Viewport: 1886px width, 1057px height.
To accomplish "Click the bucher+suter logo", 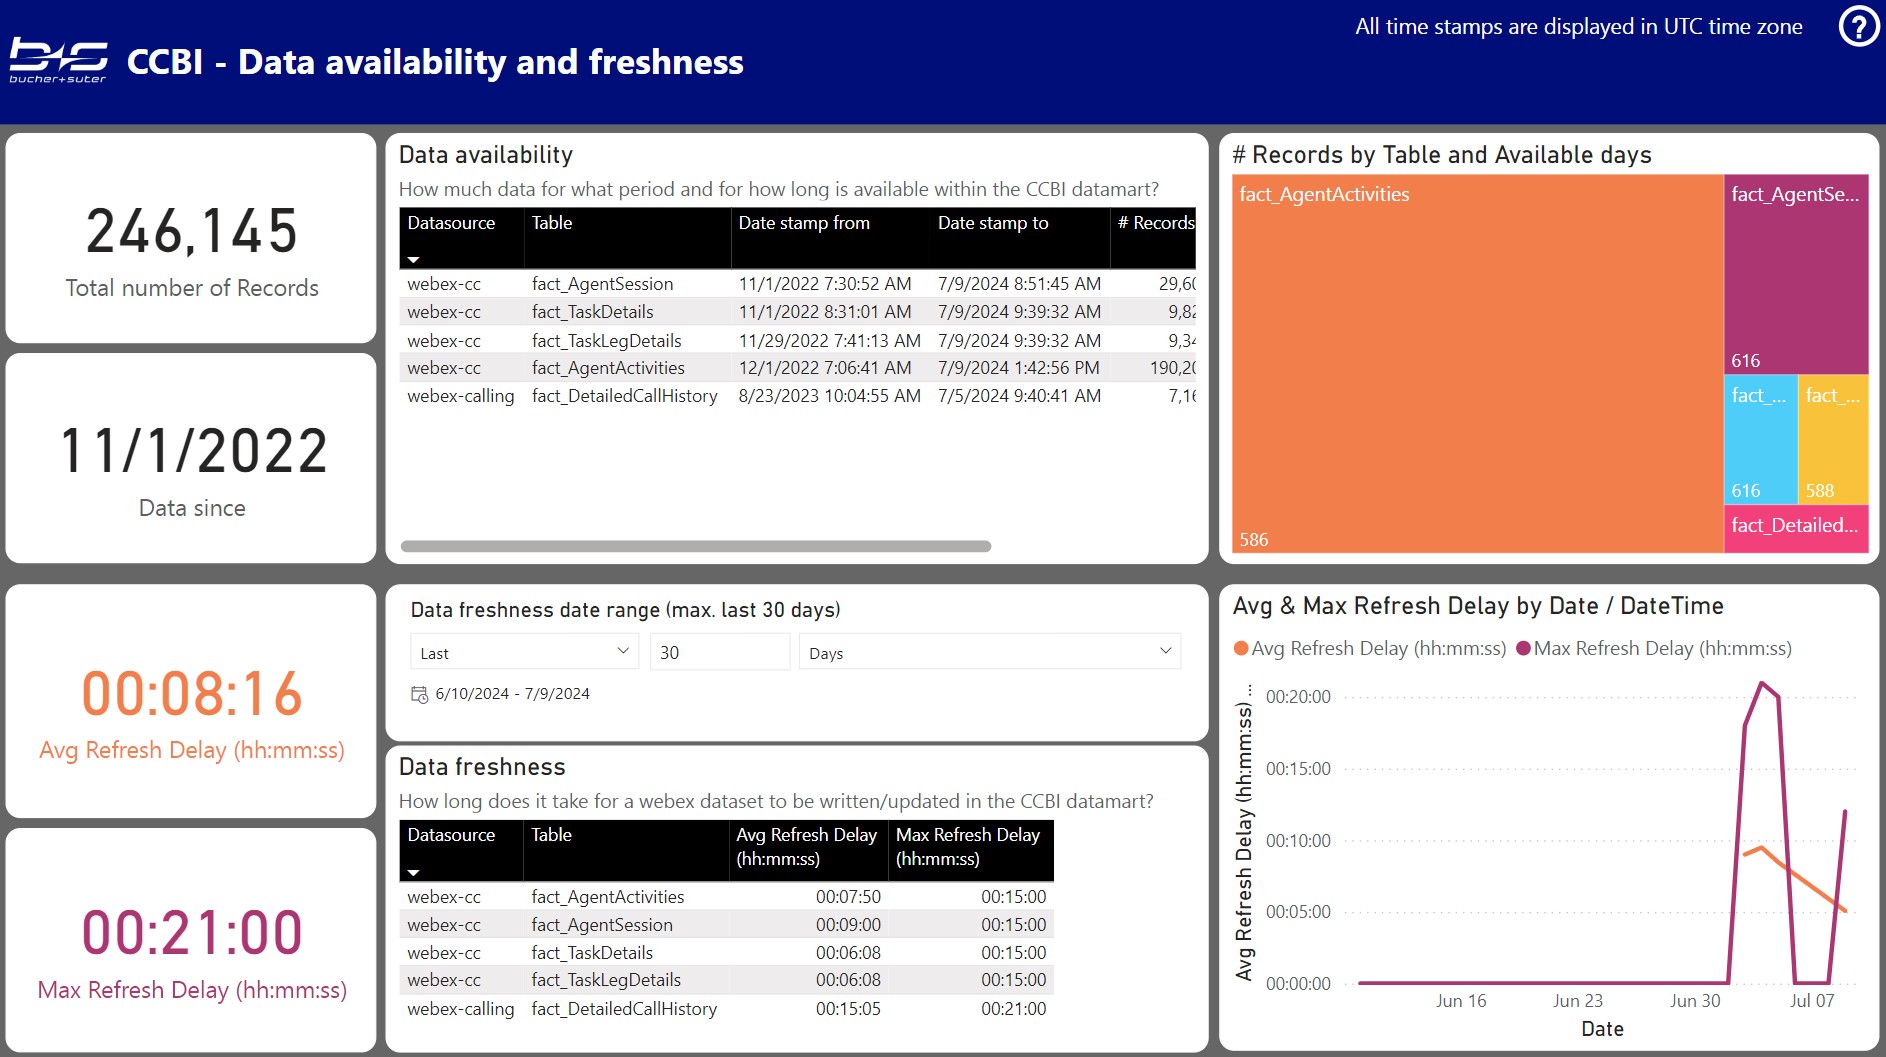I will pos(58,61).
